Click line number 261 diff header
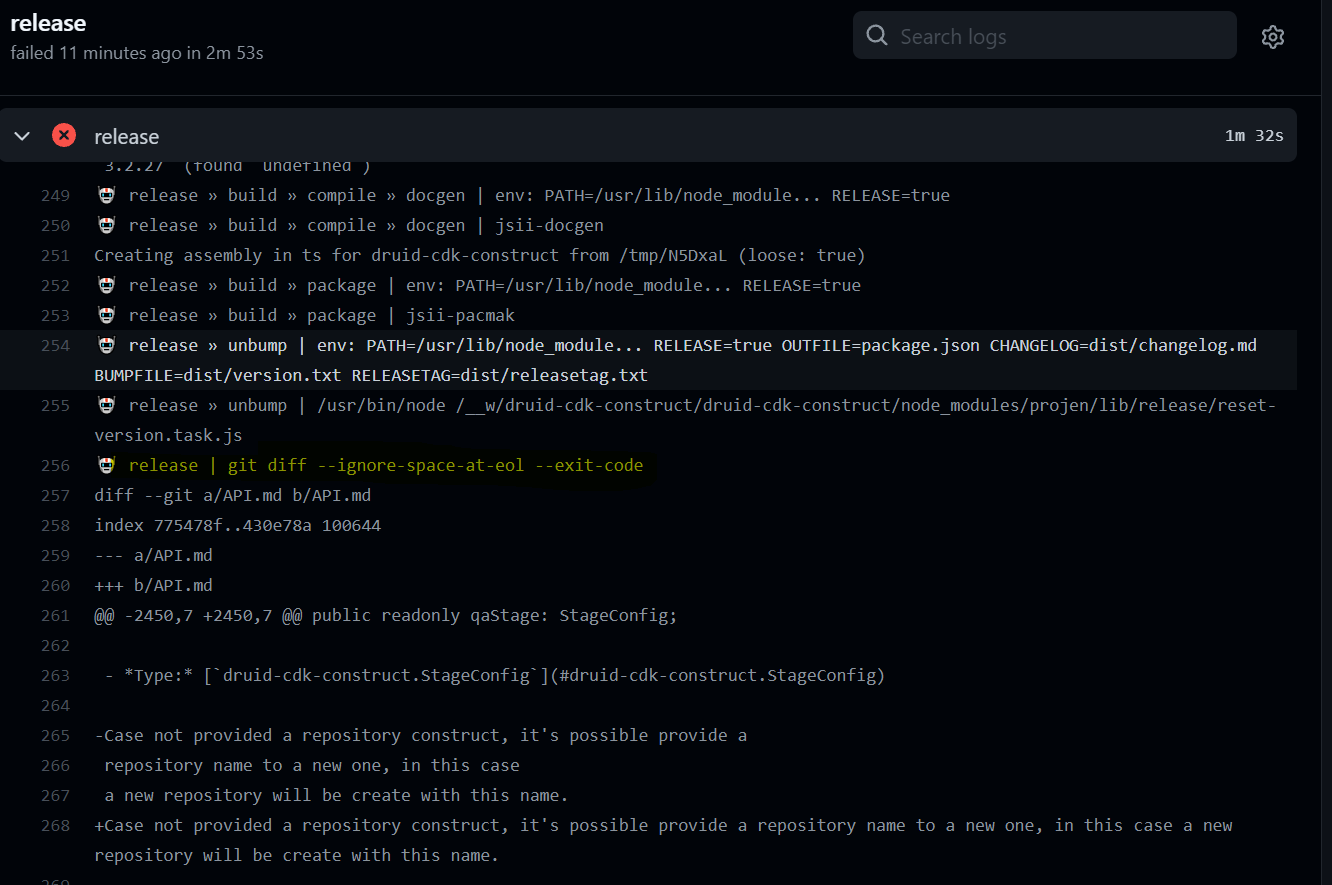1332x885 pixels. pos(55,614)
